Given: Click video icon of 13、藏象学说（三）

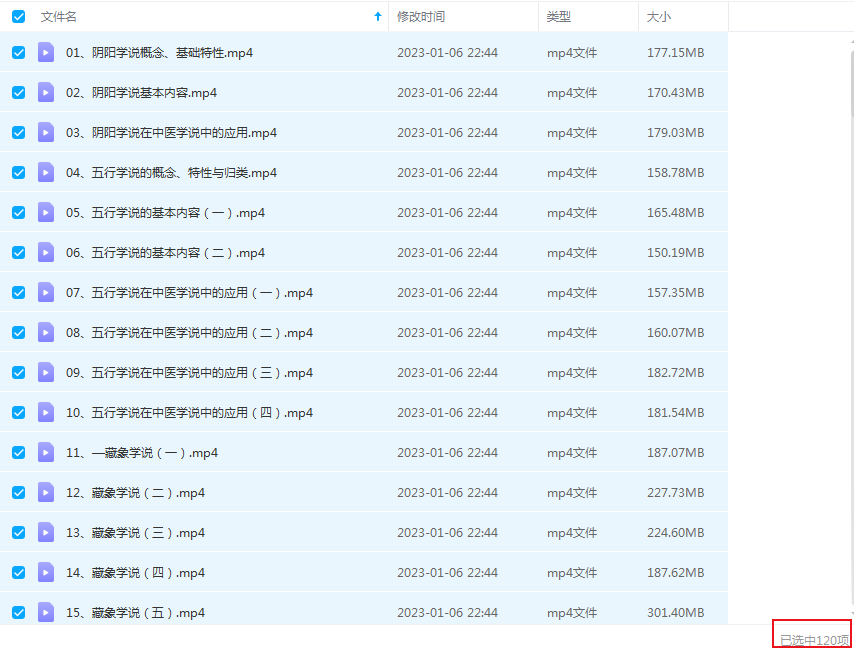Looking at the screenshot, I should coord(46,532).
